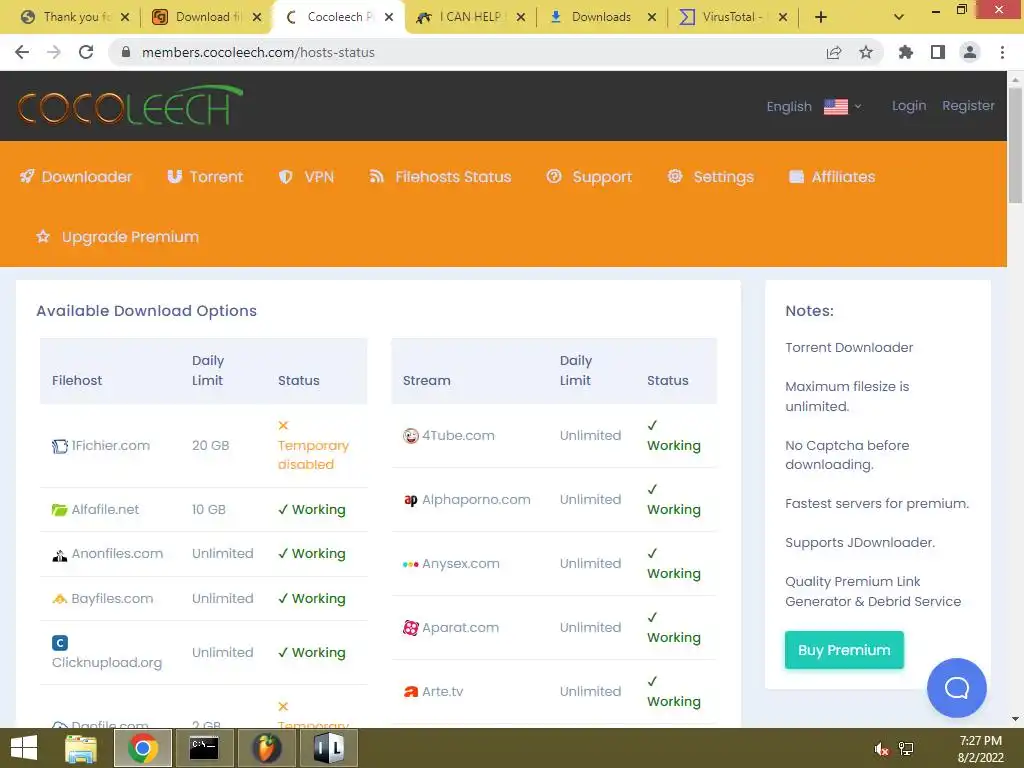1024x768 pixels.
Task: Toggle the browser side panel
Action: (938, 52)
